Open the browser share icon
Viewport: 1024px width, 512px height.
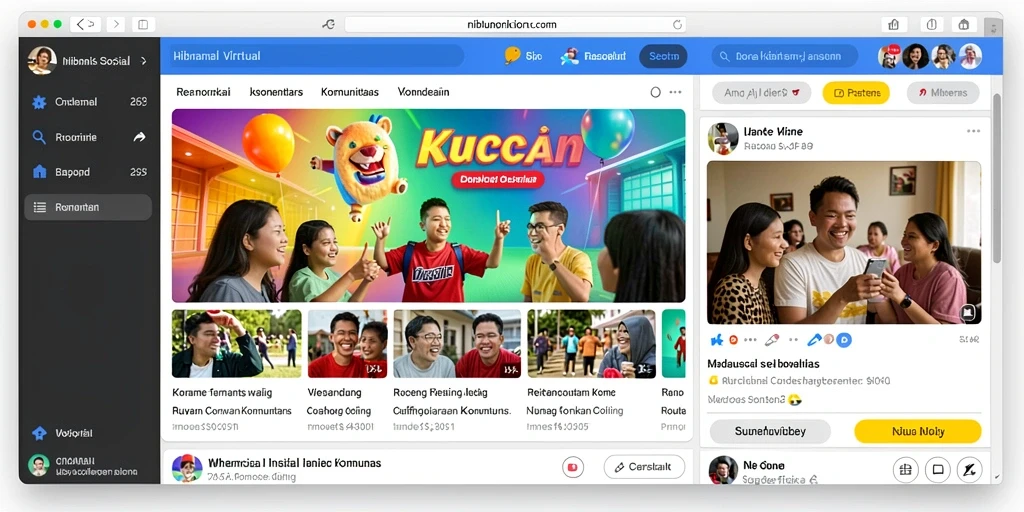[x=894, y=25]
